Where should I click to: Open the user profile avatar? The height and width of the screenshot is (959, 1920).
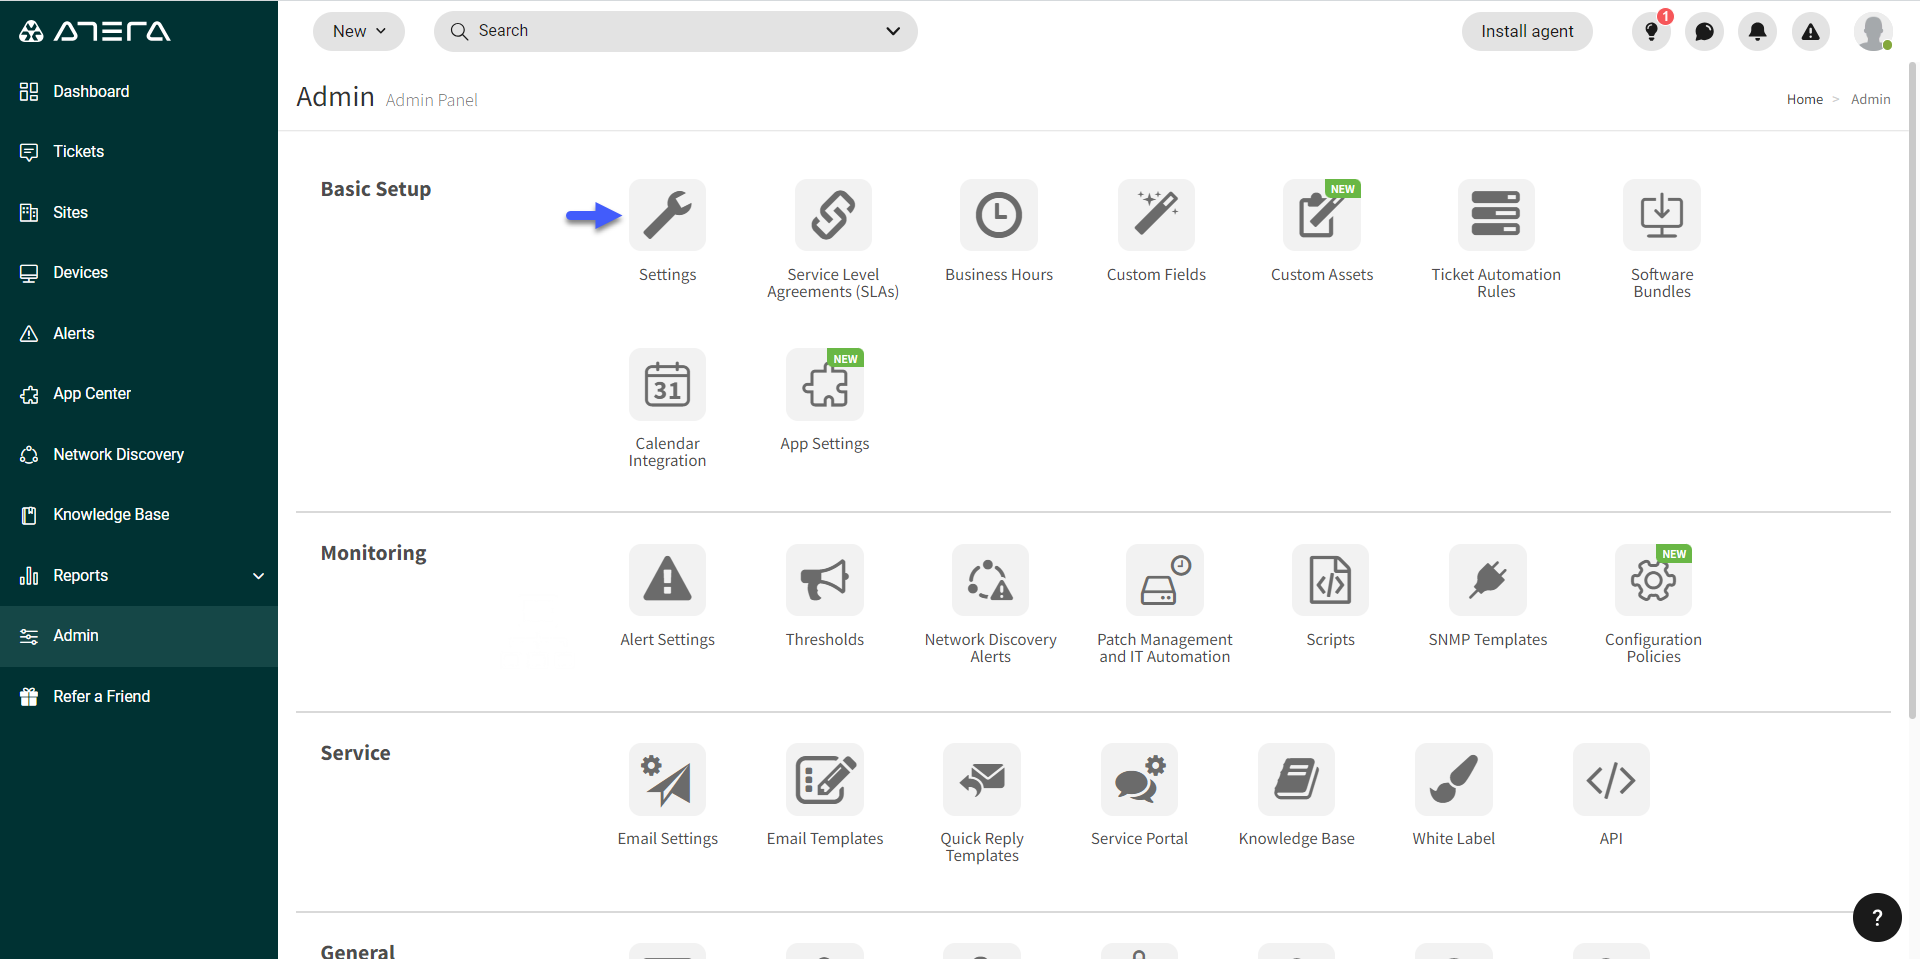[x=1873, y=31]
